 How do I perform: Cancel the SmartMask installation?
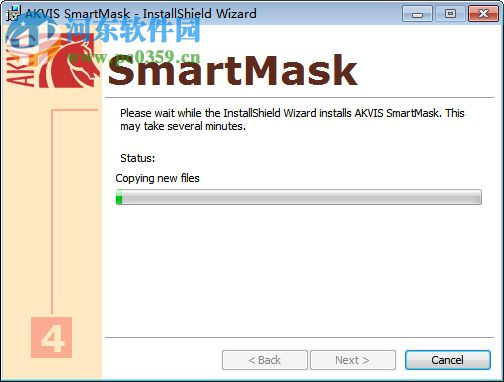pyautogui.click(x=448, y=360)
